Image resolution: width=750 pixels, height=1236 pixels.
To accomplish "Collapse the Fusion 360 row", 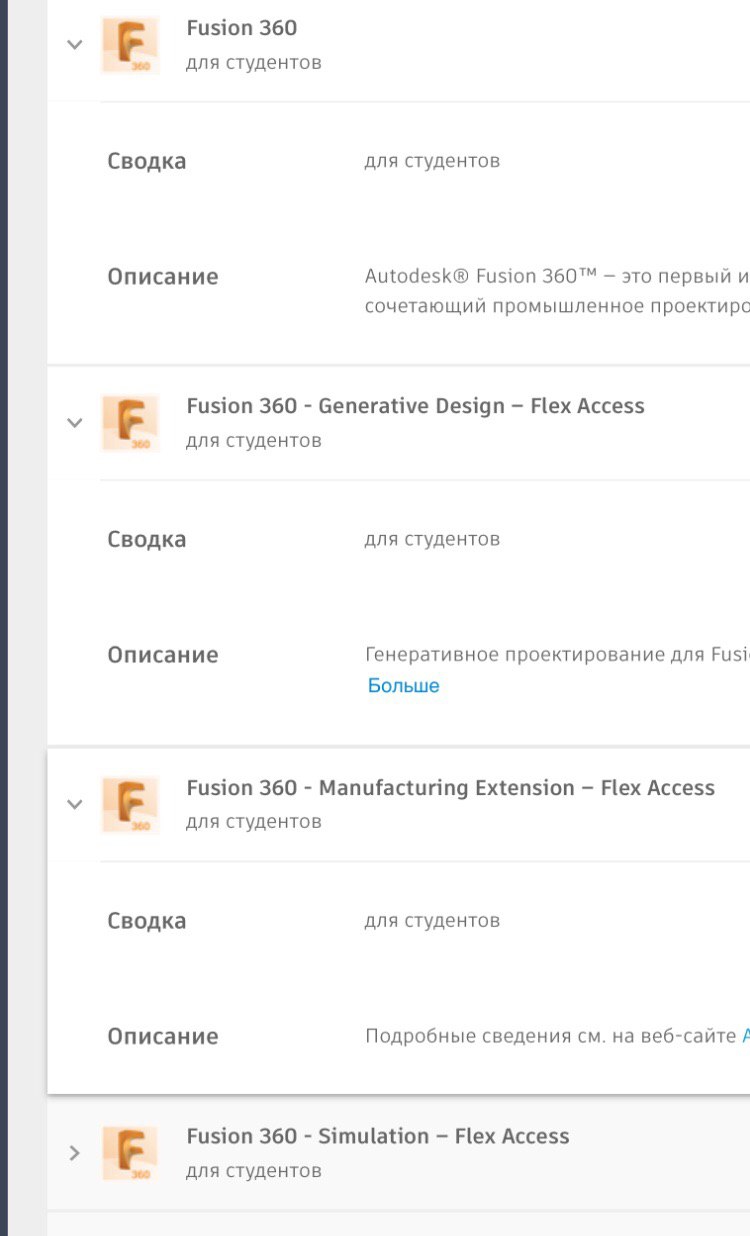I will coord(74,44).
